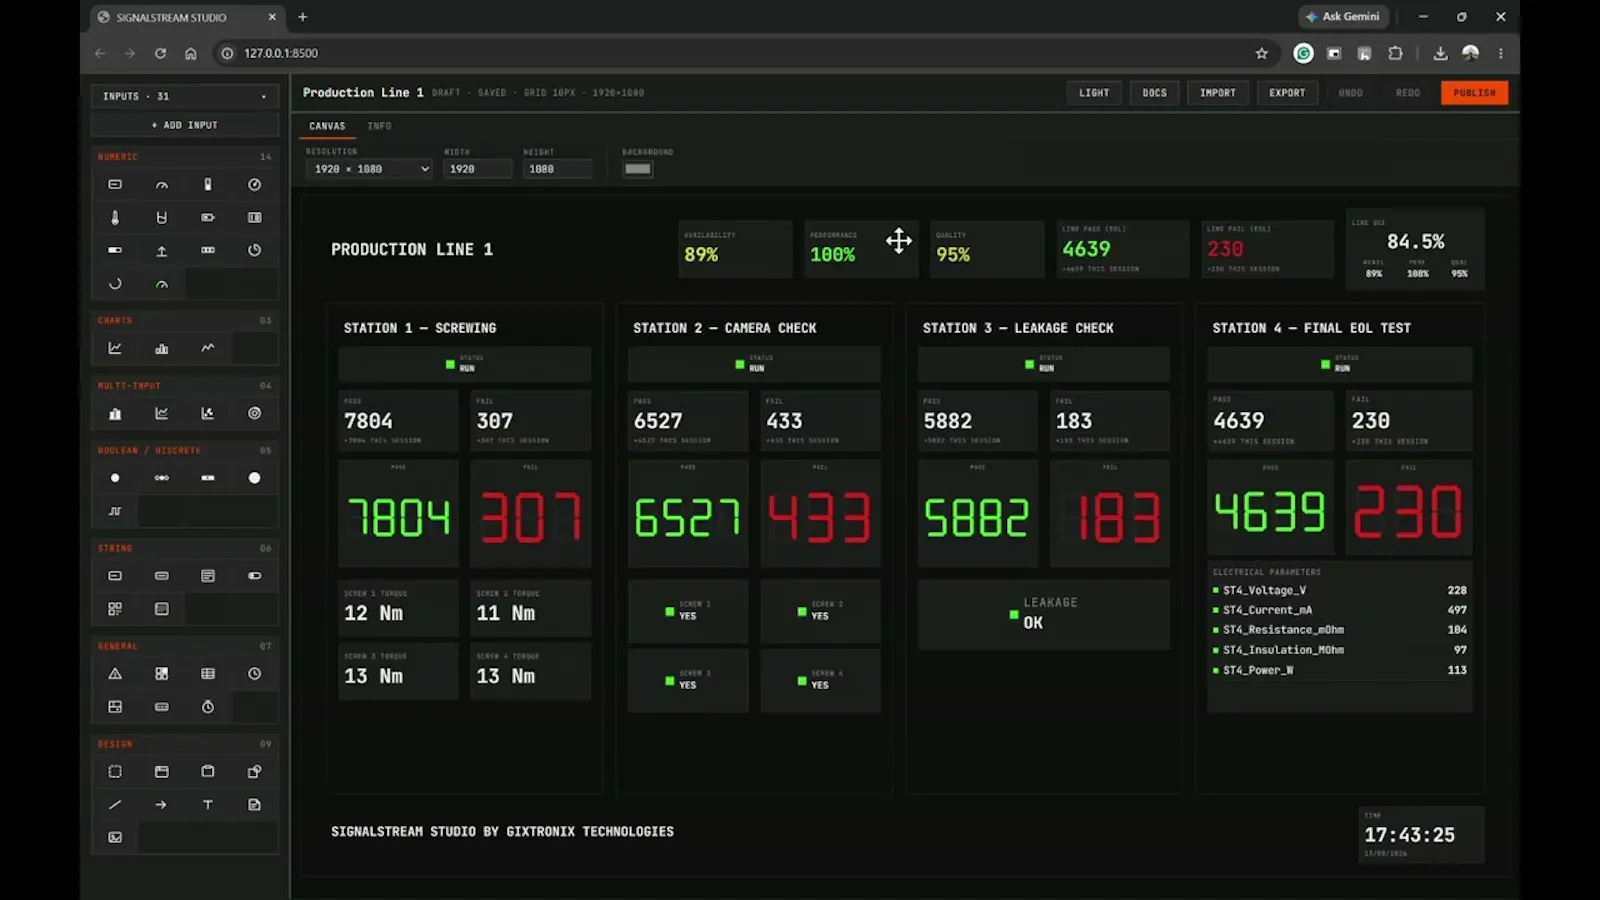The width and height of the screenshot is (1600, 900).
Task: Open a new browser tab
Action: pos(303,17)
